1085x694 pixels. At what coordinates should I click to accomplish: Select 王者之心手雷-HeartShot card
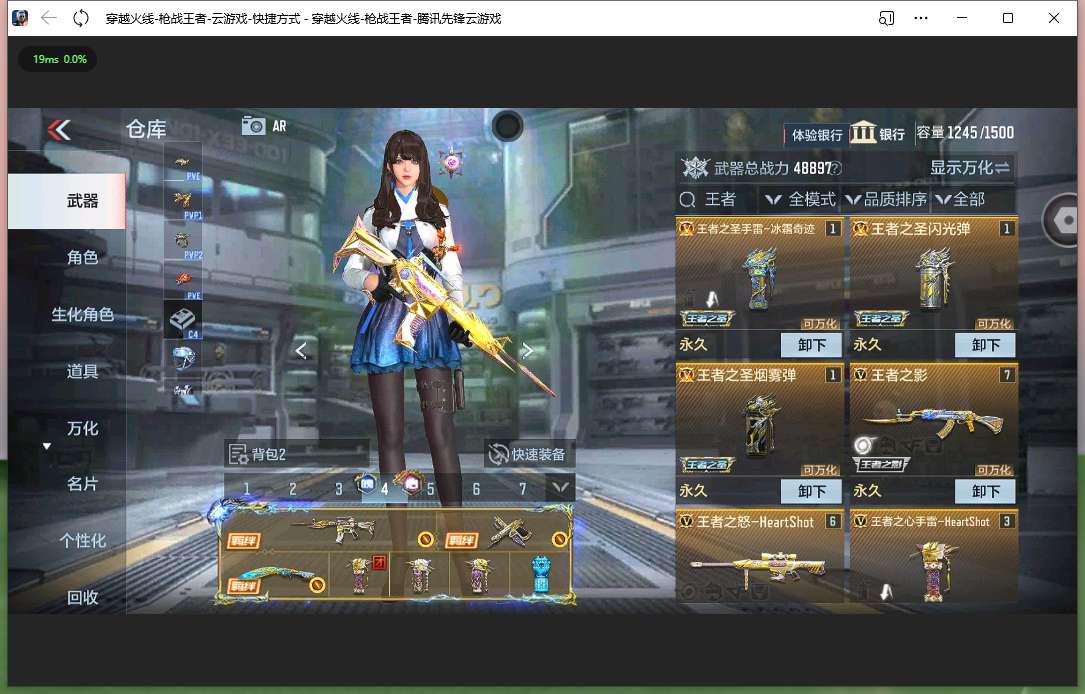(x=933, y=556)
